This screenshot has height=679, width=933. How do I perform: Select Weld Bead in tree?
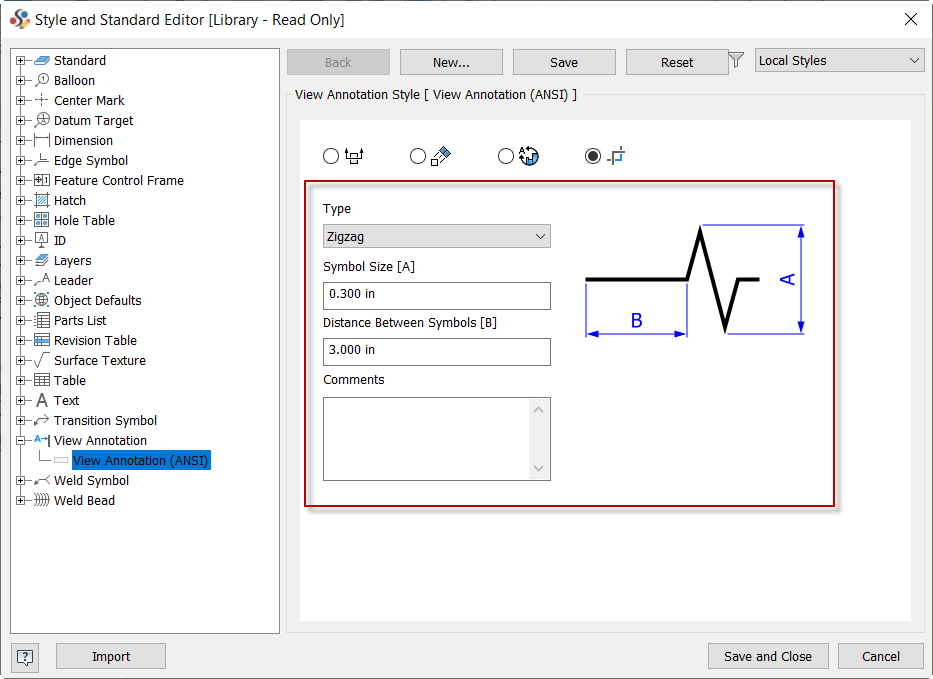click(x=84, y=500)
